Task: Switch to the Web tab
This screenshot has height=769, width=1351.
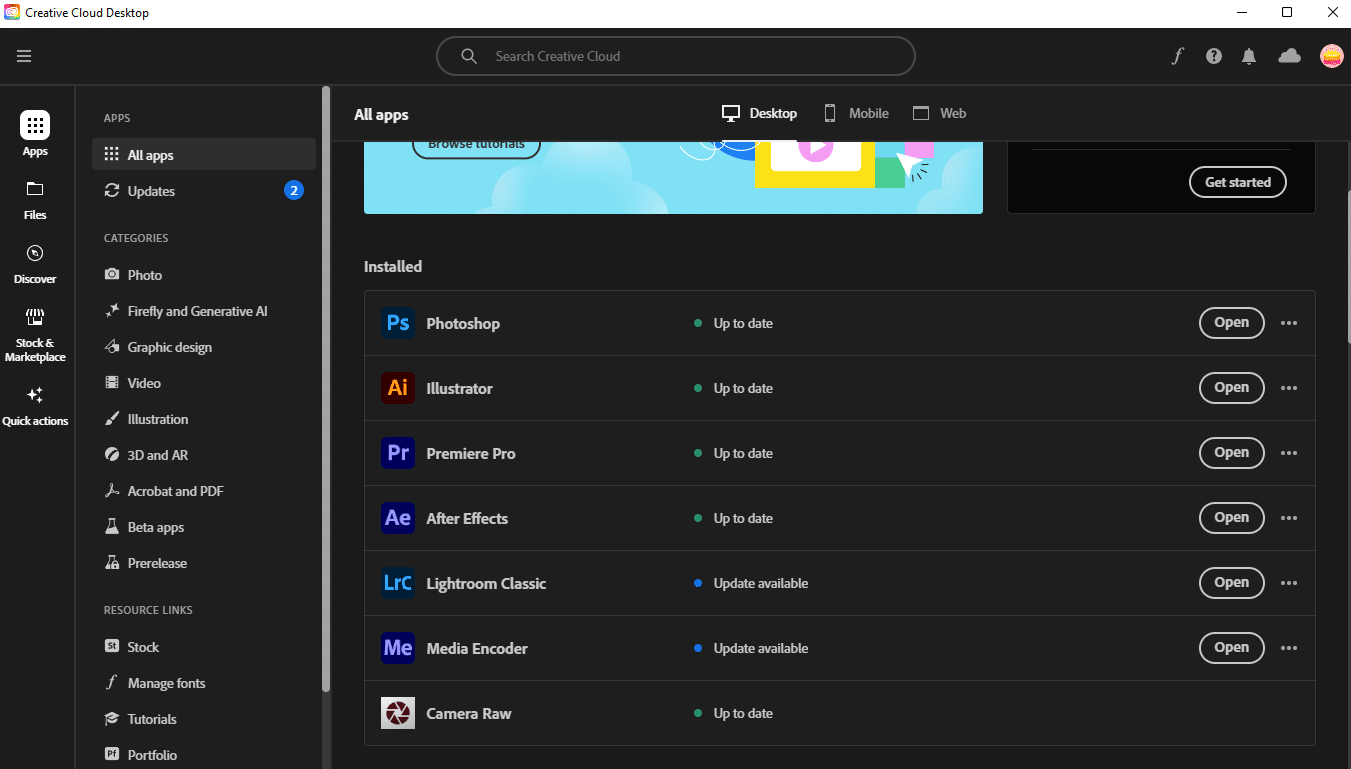Action: point(939,113)
